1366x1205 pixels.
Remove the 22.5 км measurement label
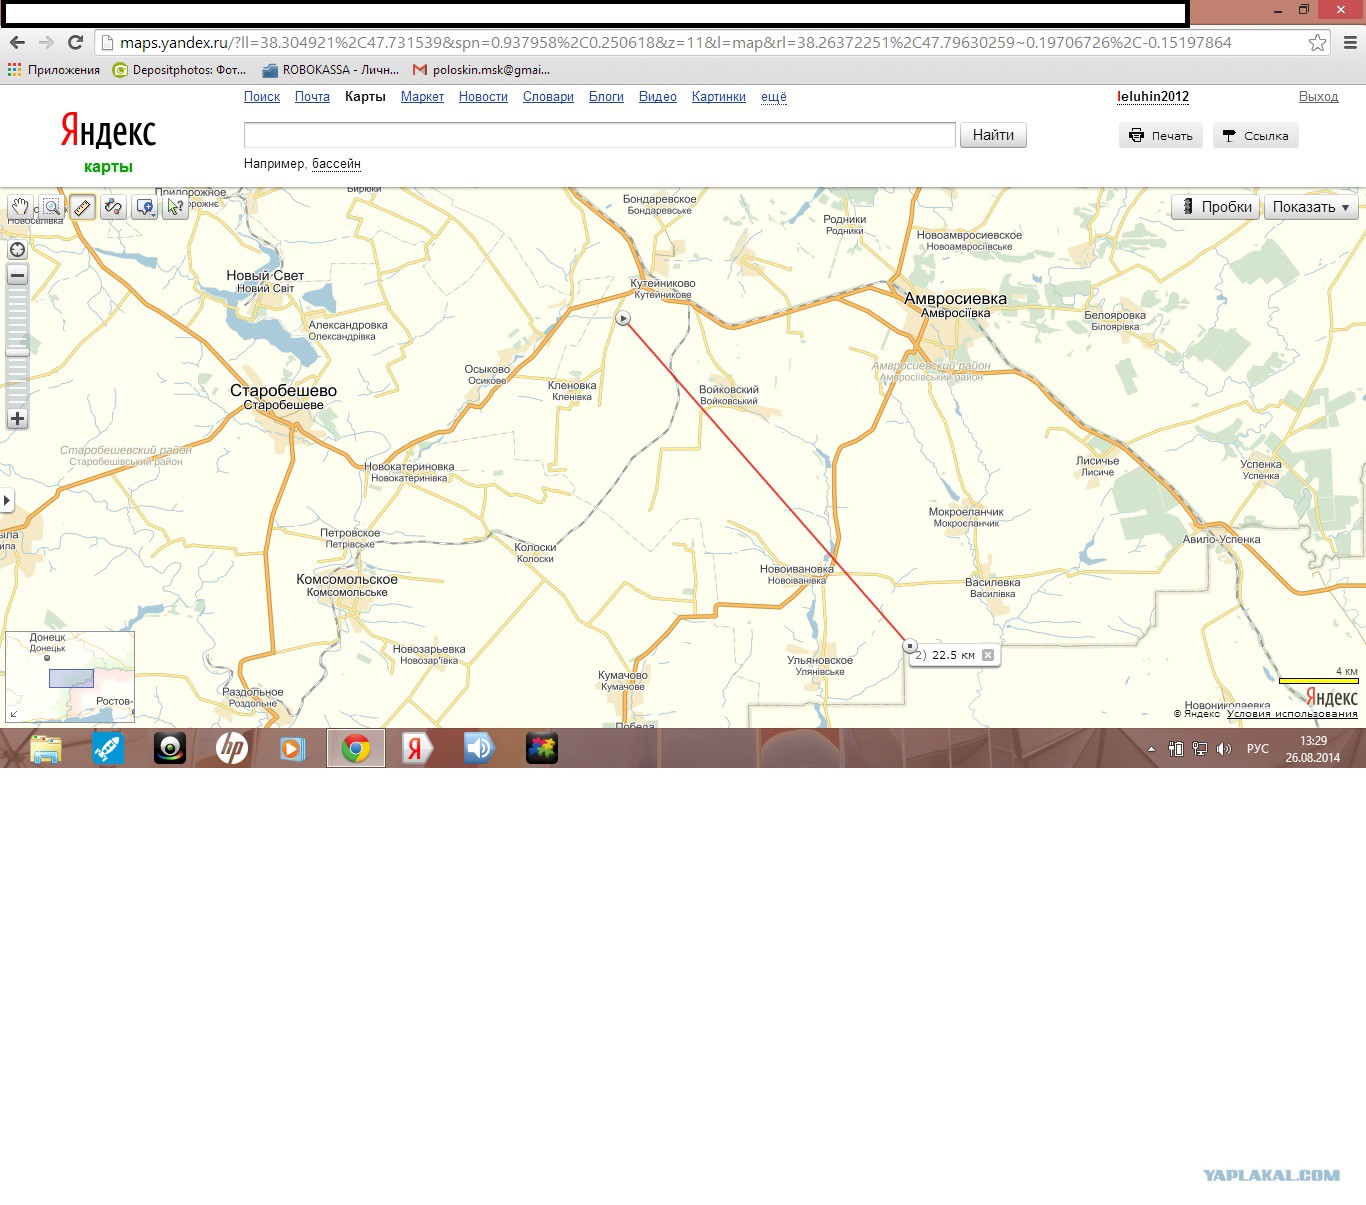[x=988, y=655]
